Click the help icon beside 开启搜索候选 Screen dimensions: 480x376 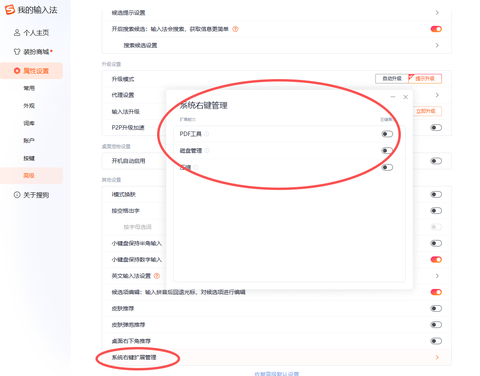point(235,29)
